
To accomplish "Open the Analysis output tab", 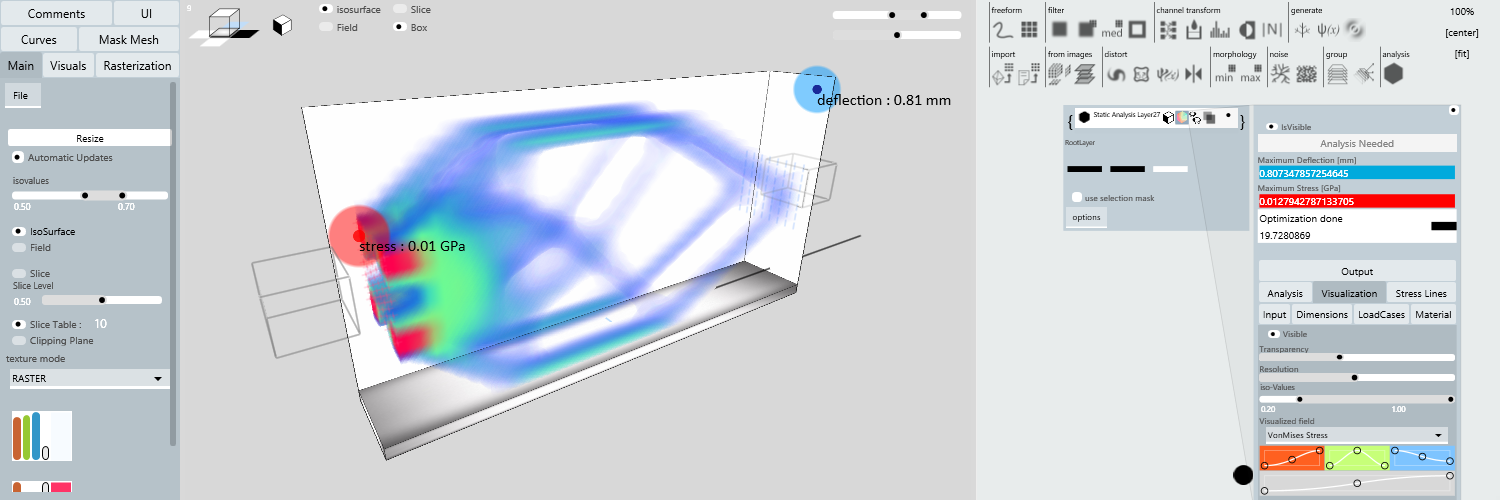I will [x=1285, y=293].
